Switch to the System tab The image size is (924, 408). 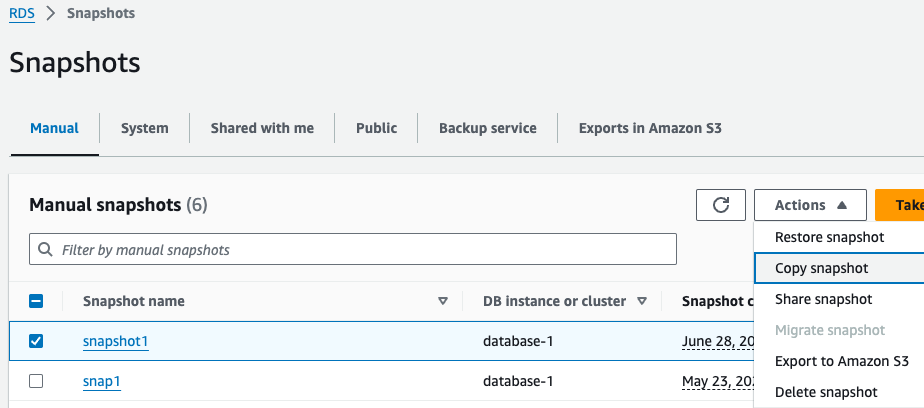point(144,128)
